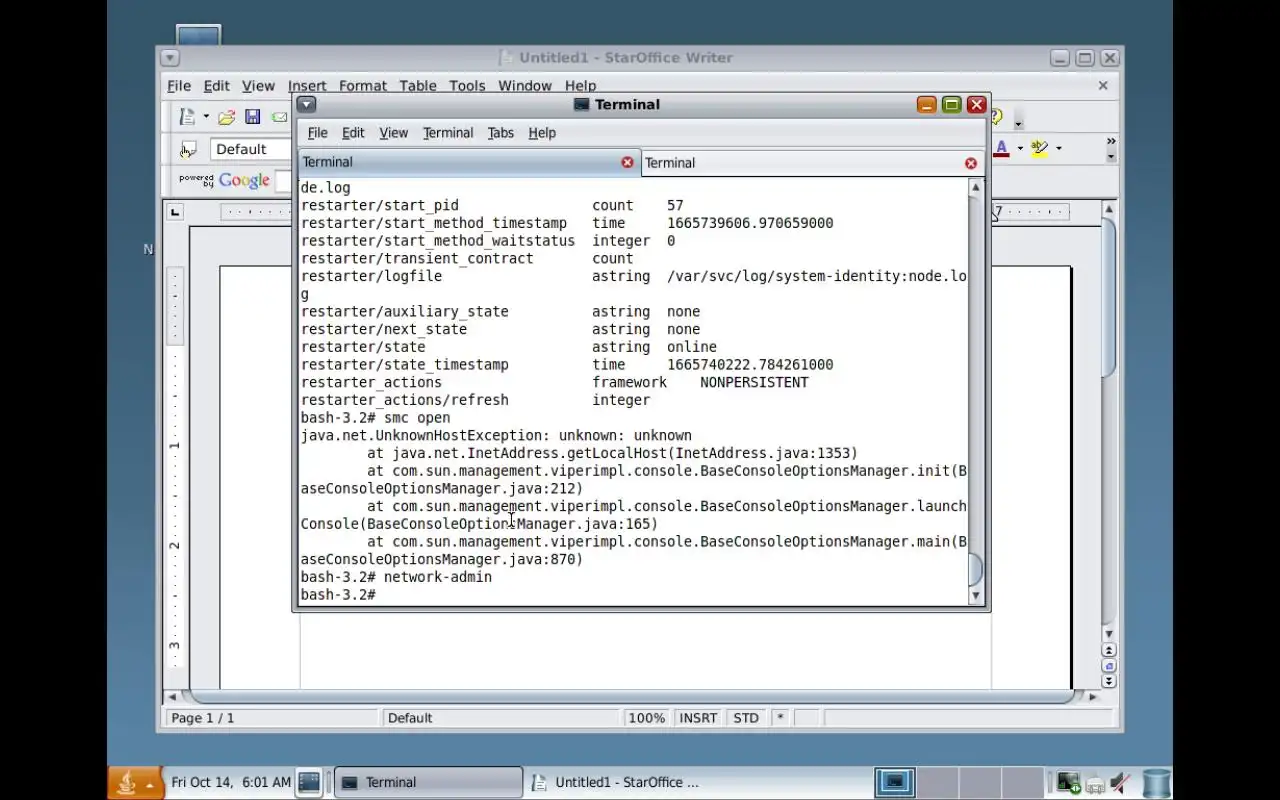
Task: Click the StarOffice horizontal scrollbar right arrow
Action: coord(1093,696)
